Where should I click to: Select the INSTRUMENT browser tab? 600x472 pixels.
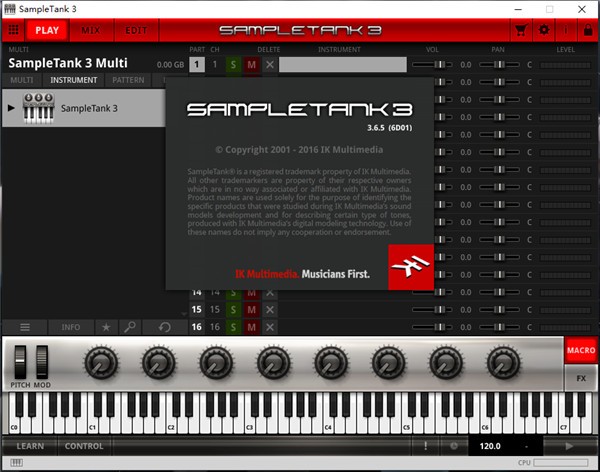click(73, 80)
